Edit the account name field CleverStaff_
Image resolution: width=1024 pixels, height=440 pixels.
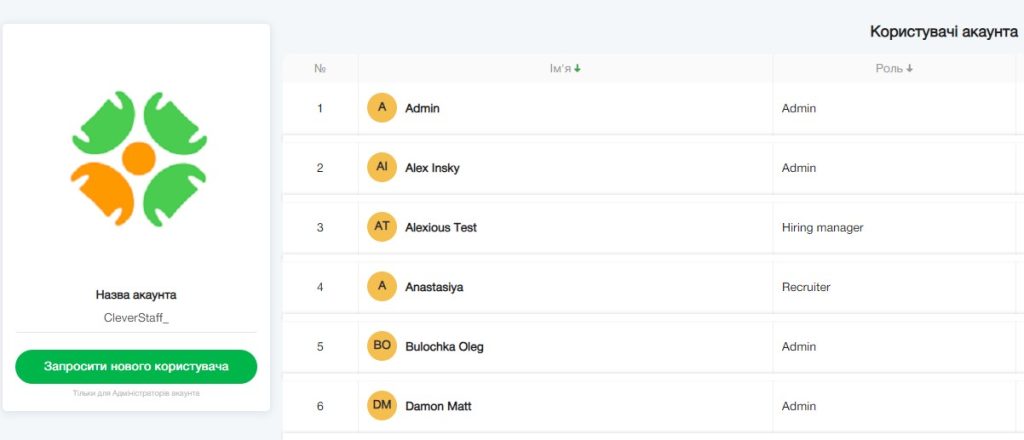coord(136,318)
